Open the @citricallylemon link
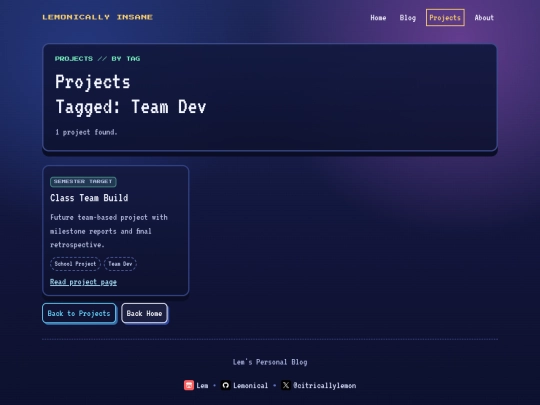 [x=324, y=385]
